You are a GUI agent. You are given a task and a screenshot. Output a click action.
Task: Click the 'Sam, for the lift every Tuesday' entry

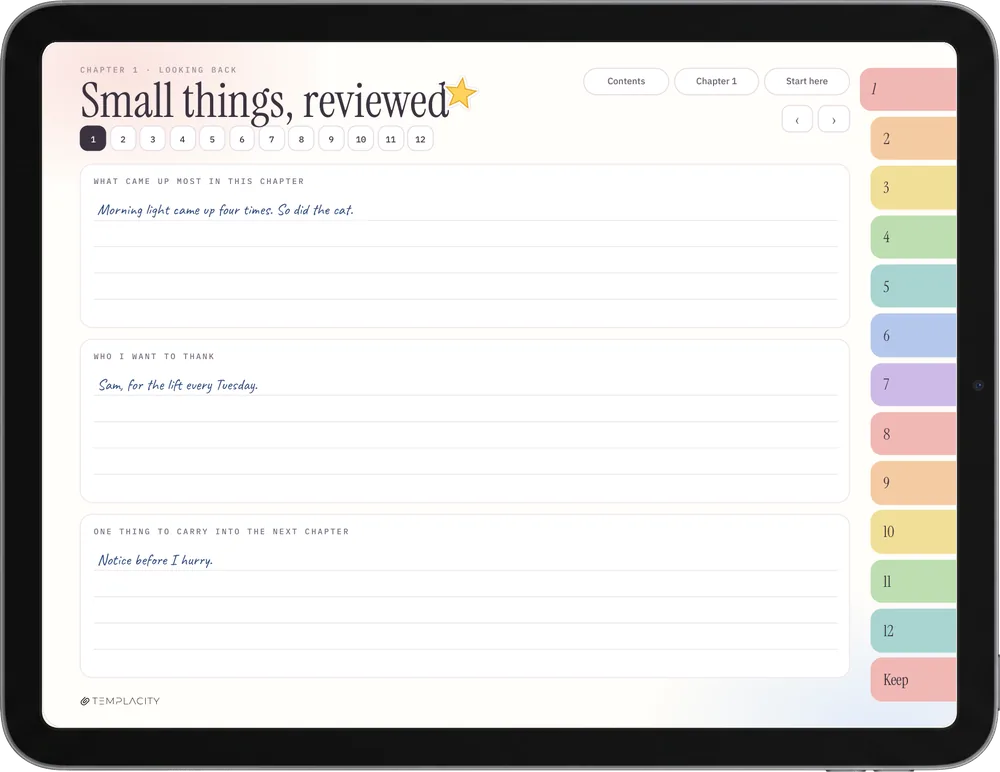(178, 385)
